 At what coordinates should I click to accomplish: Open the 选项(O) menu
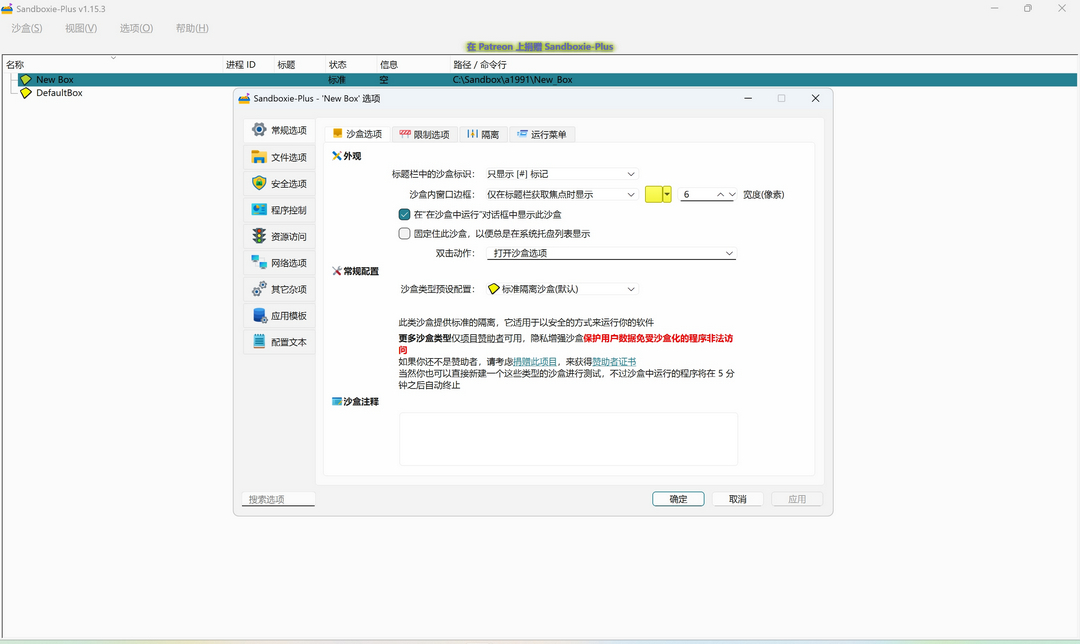[136, 28]
